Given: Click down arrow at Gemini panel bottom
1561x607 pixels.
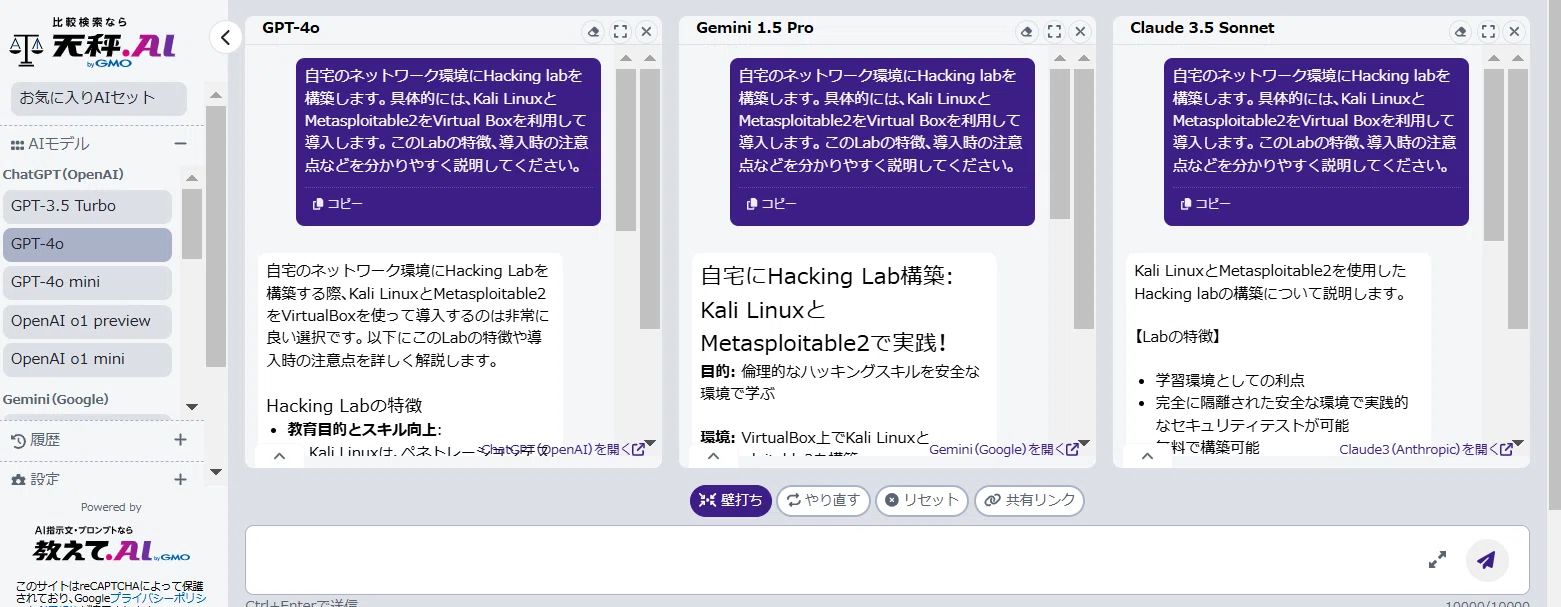Looking at the screenshot, I should 1084,443.
